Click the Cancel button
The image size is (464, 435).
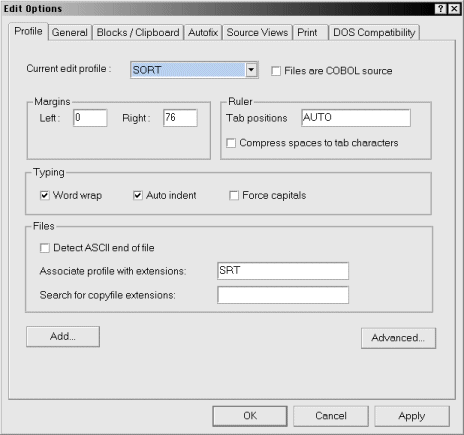point(331,416)
